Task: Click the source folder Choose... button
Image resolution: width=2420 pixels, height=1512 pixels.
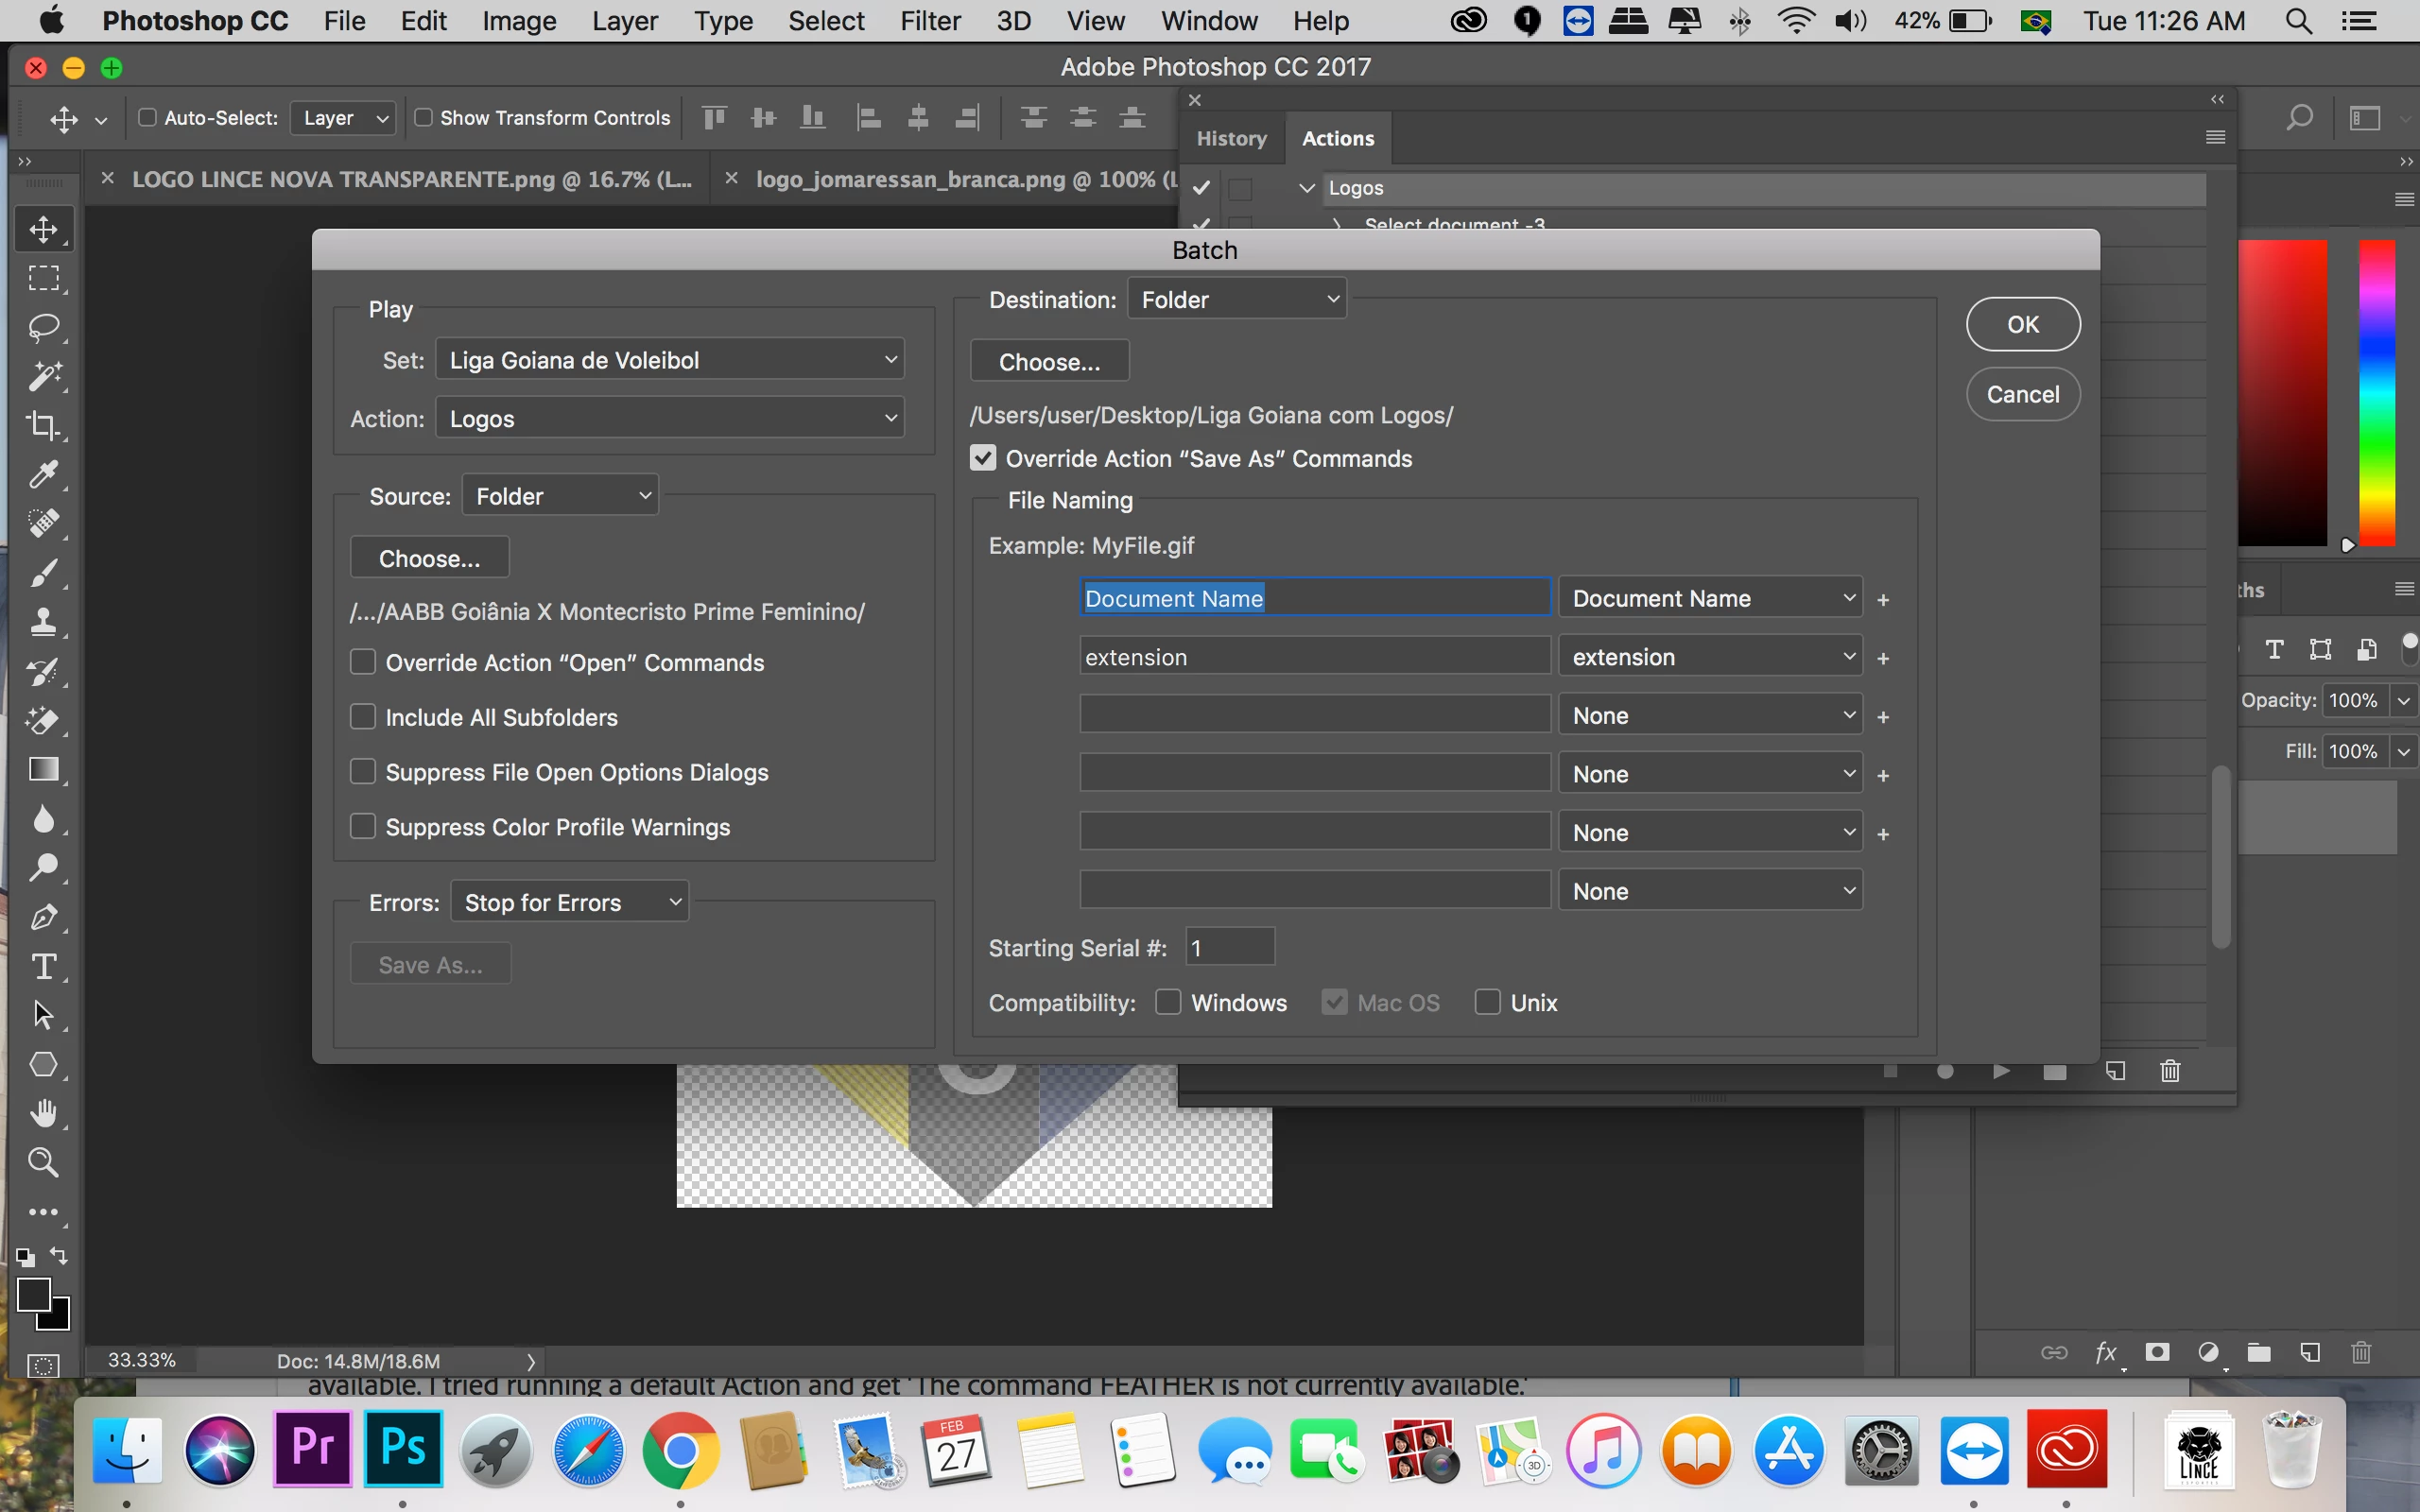Action: coord(429,558)
